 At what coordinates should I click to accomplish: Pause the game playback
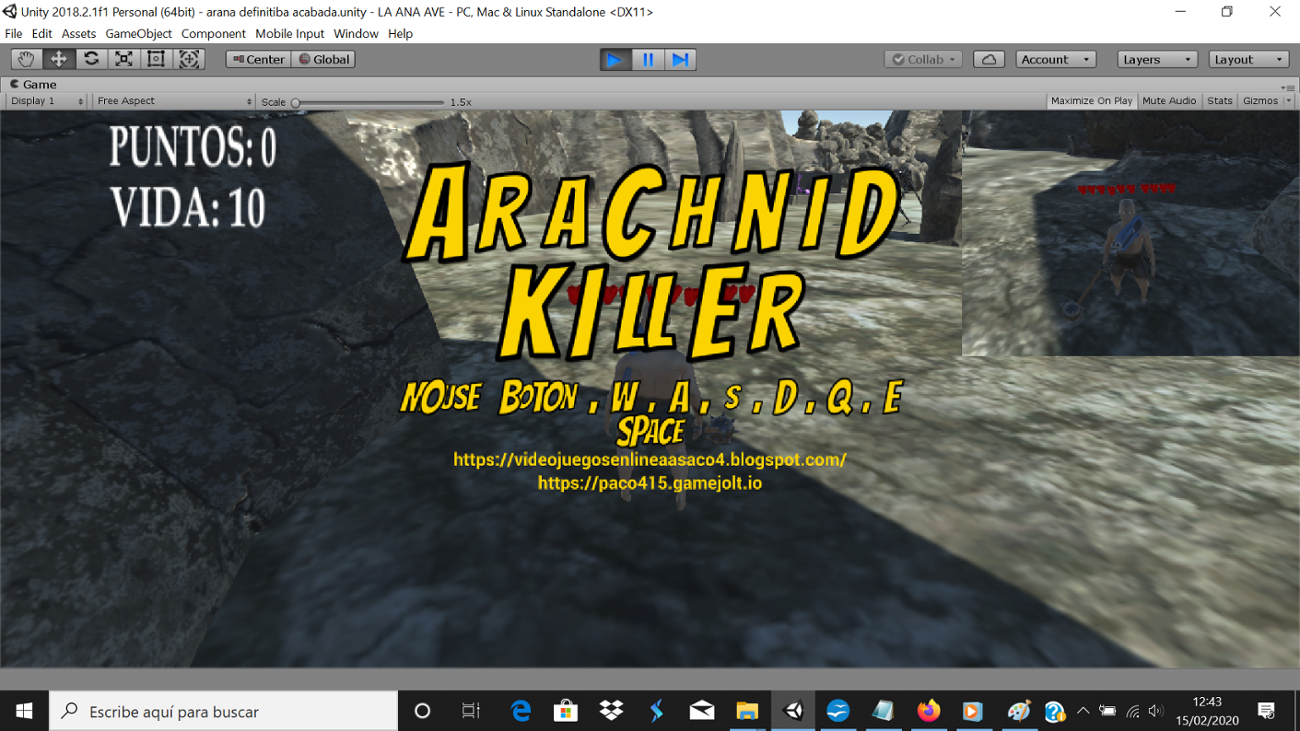tap(647, 59)
